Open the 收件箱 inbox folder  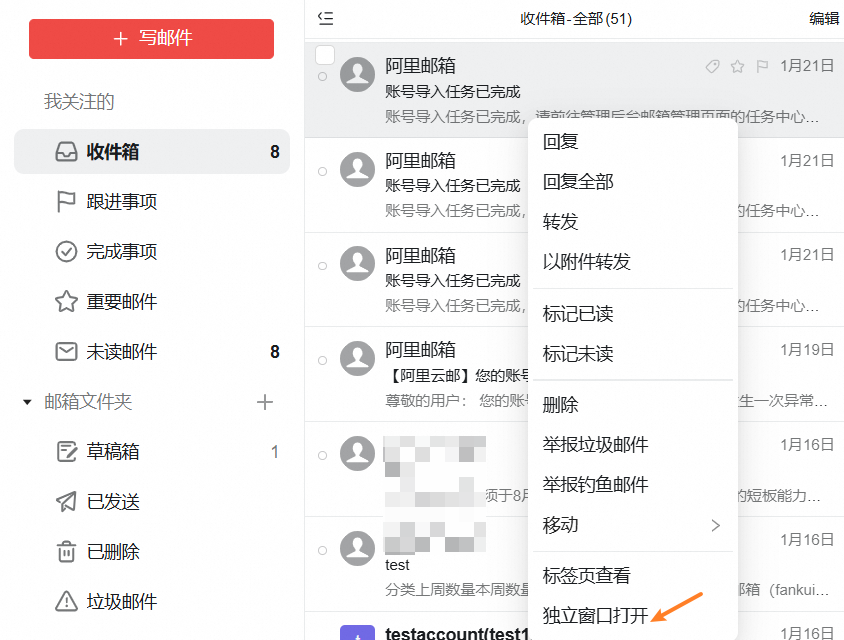[152, 152]
